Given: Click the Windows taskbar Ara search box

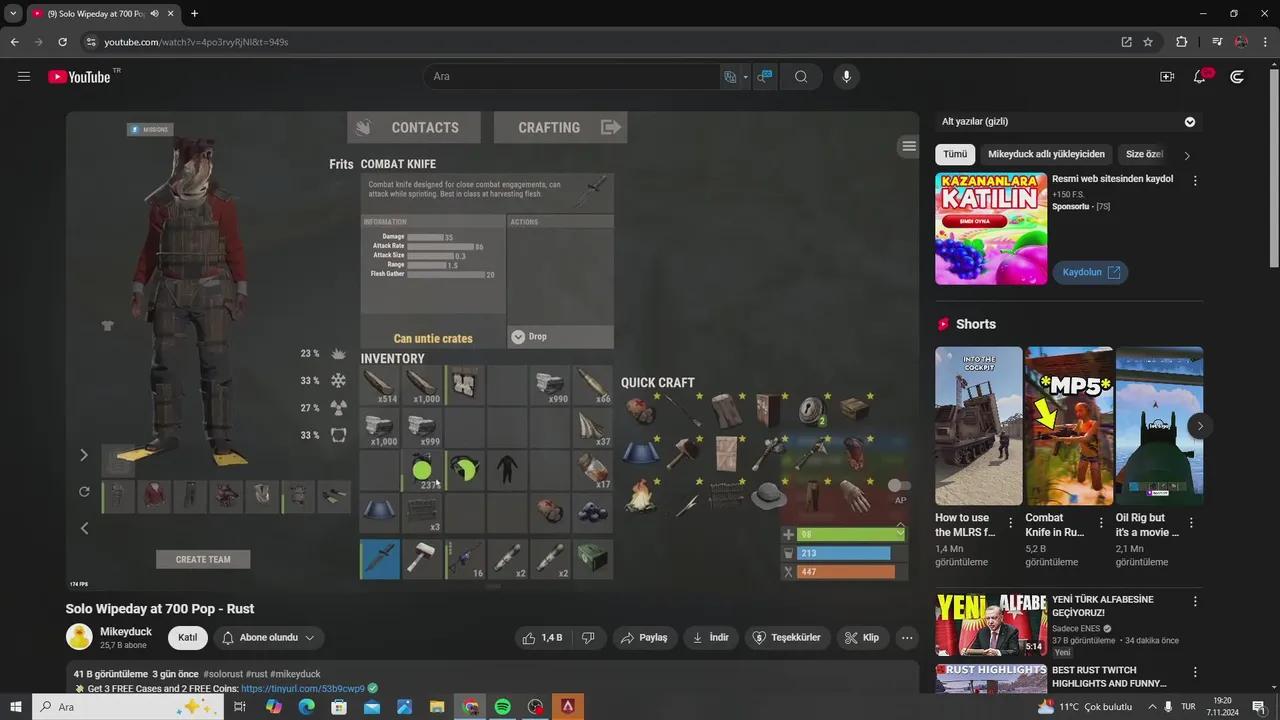Looking at the screenshot, I should point(128,707).
